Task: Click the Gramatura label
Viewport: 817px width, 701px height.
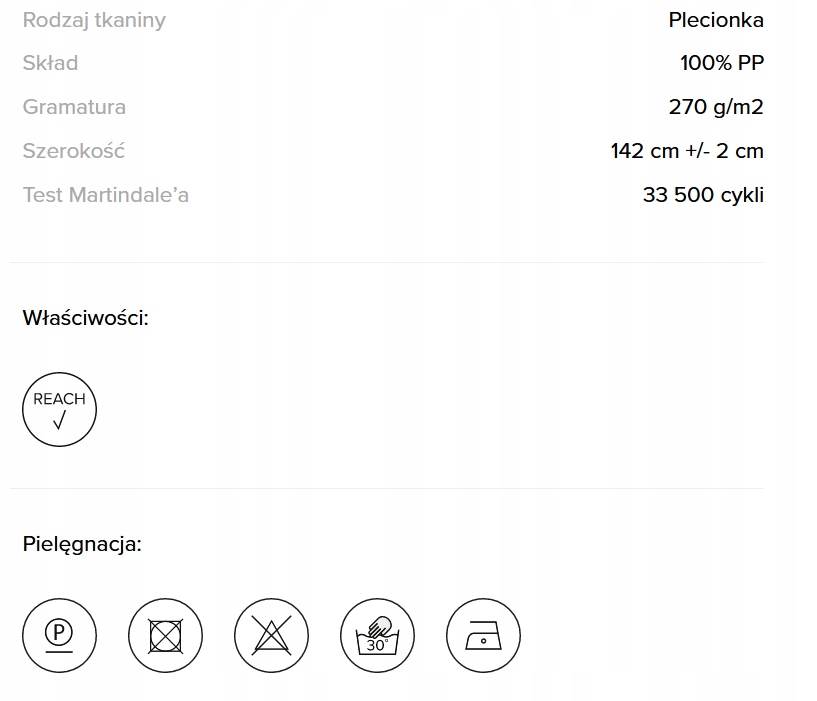Action: 74,107
